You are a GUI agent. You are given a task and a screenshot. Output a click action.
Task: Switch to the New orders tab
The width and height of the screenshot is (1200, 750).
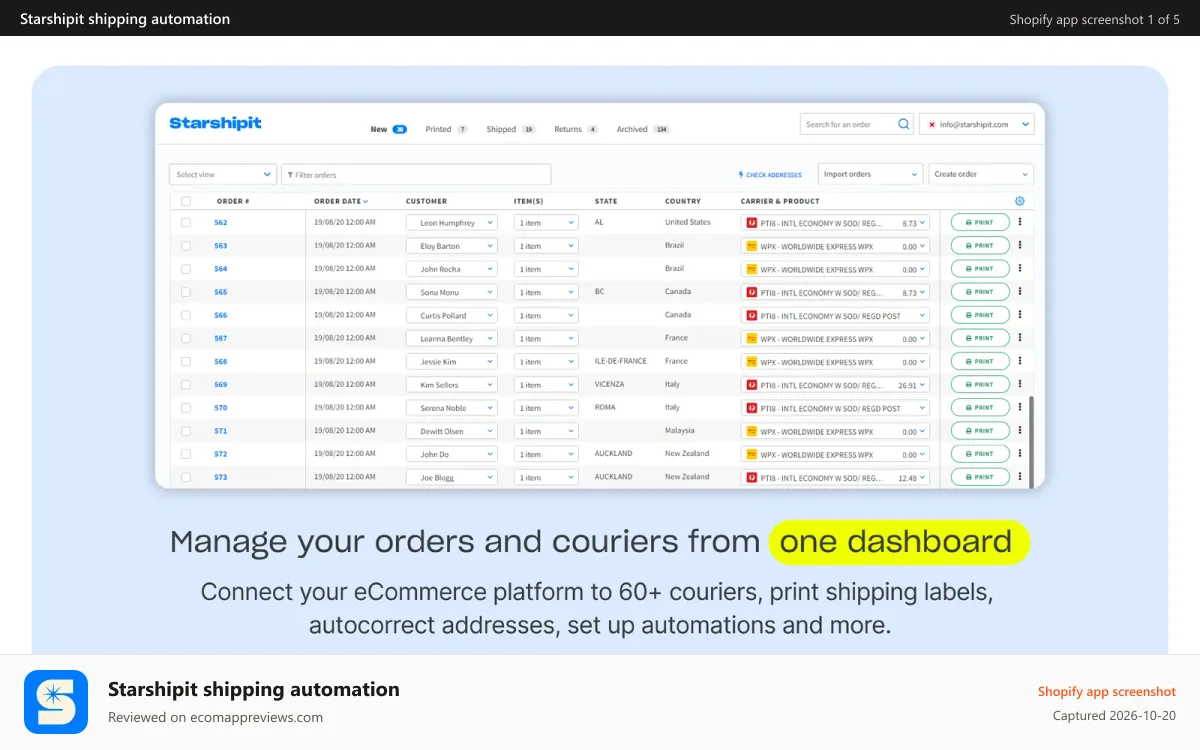click(x=388, y=129)
